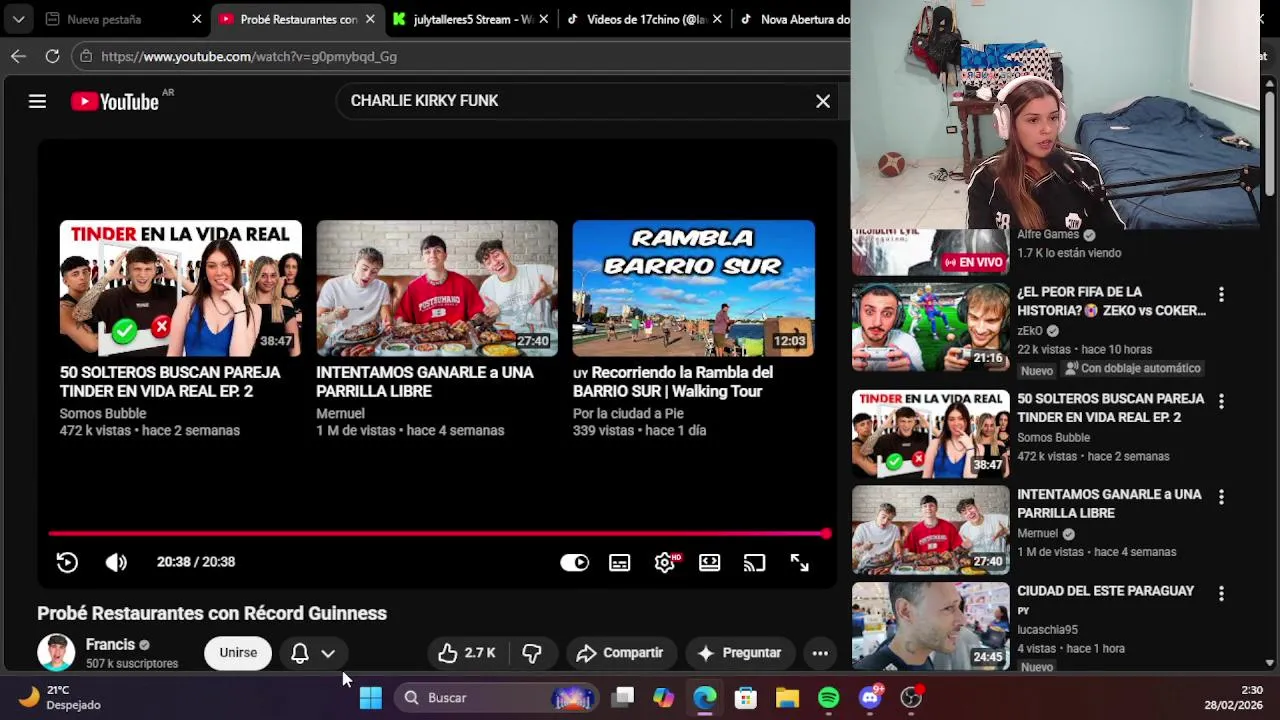
Task: Open the taskbar clock and date
Action: coord(1233,697)
